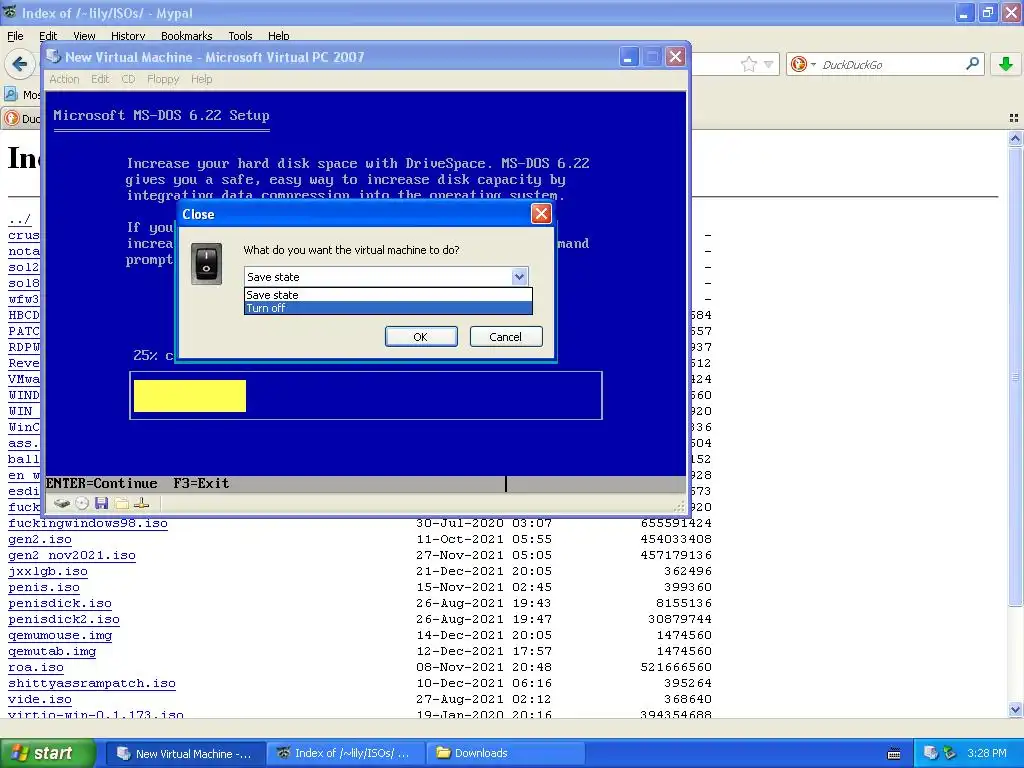Open the Help menu in Virtual PC

point(202,79)
